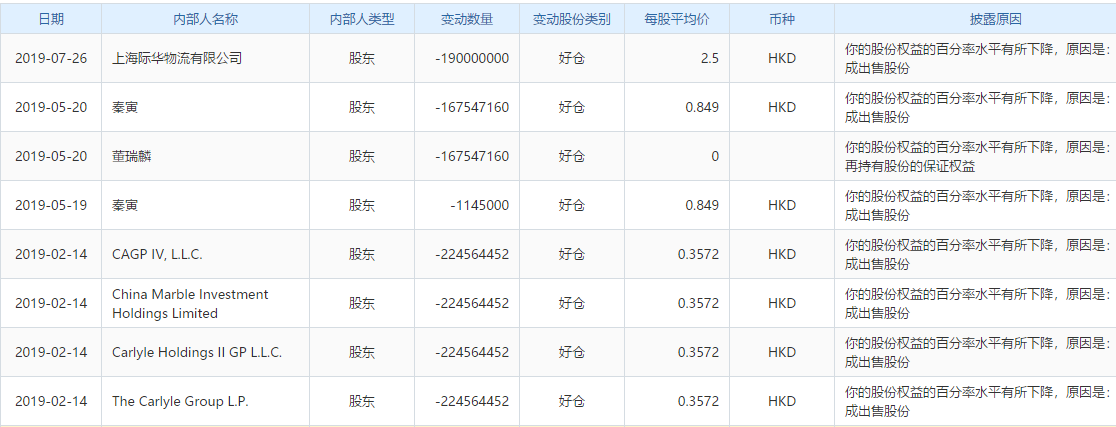
Task: Click the 变动股份类别 column header
Action: 572,19
